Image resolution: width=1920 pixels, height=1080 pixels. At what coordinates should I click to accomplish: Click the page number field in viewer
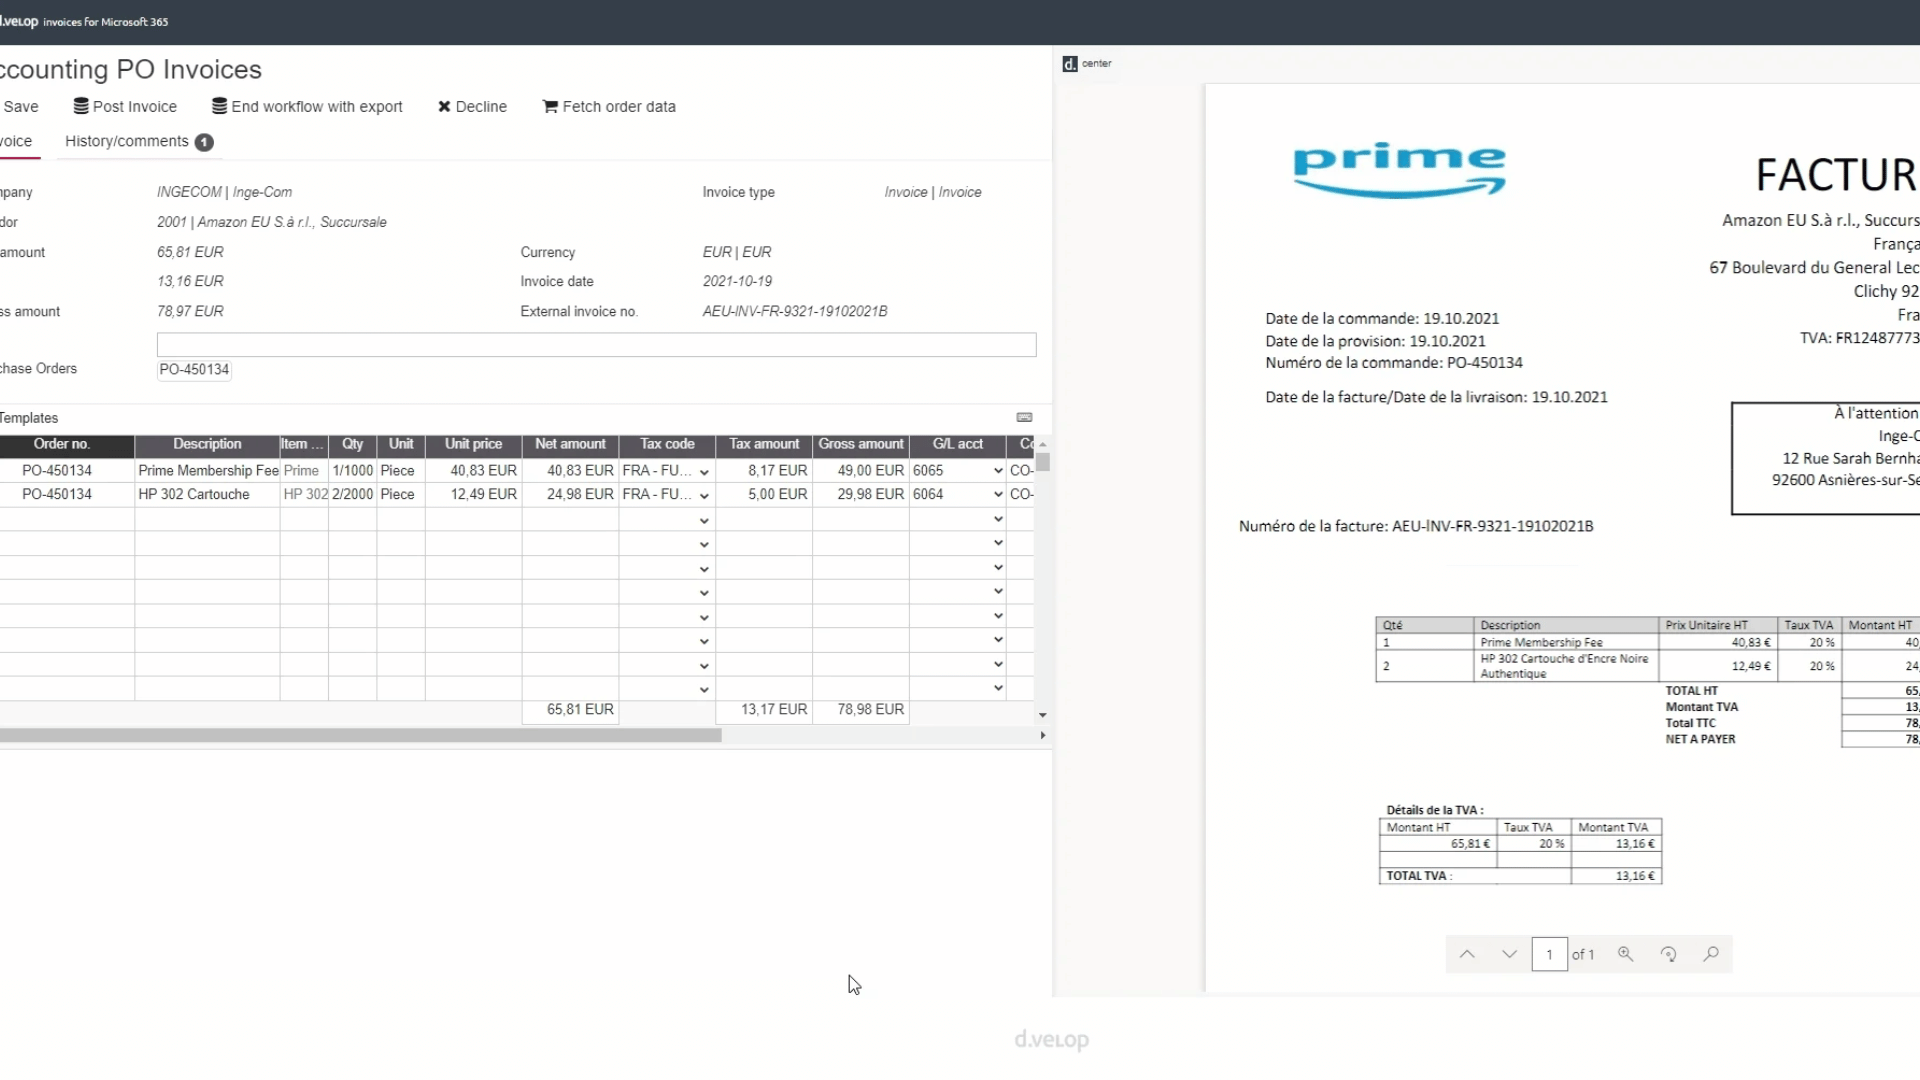pos(1549,954)
